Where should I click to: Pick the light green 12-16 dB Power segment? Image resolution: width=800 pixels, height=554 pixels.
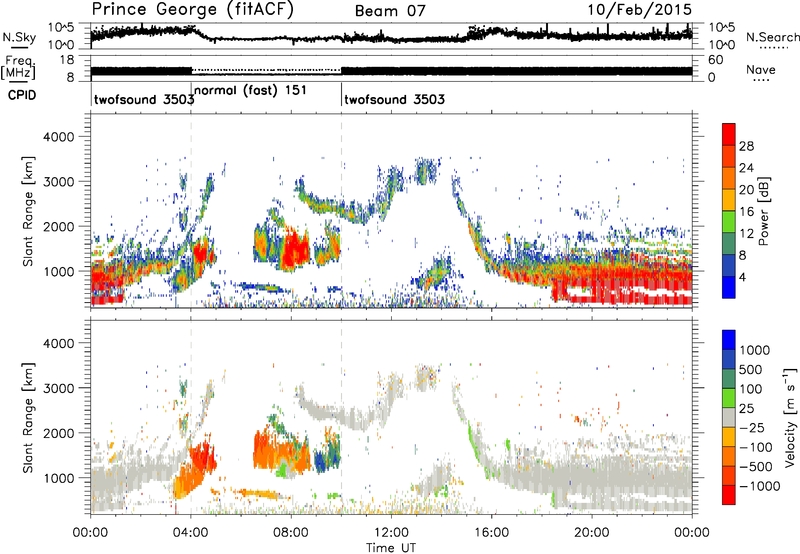point(729,222)
